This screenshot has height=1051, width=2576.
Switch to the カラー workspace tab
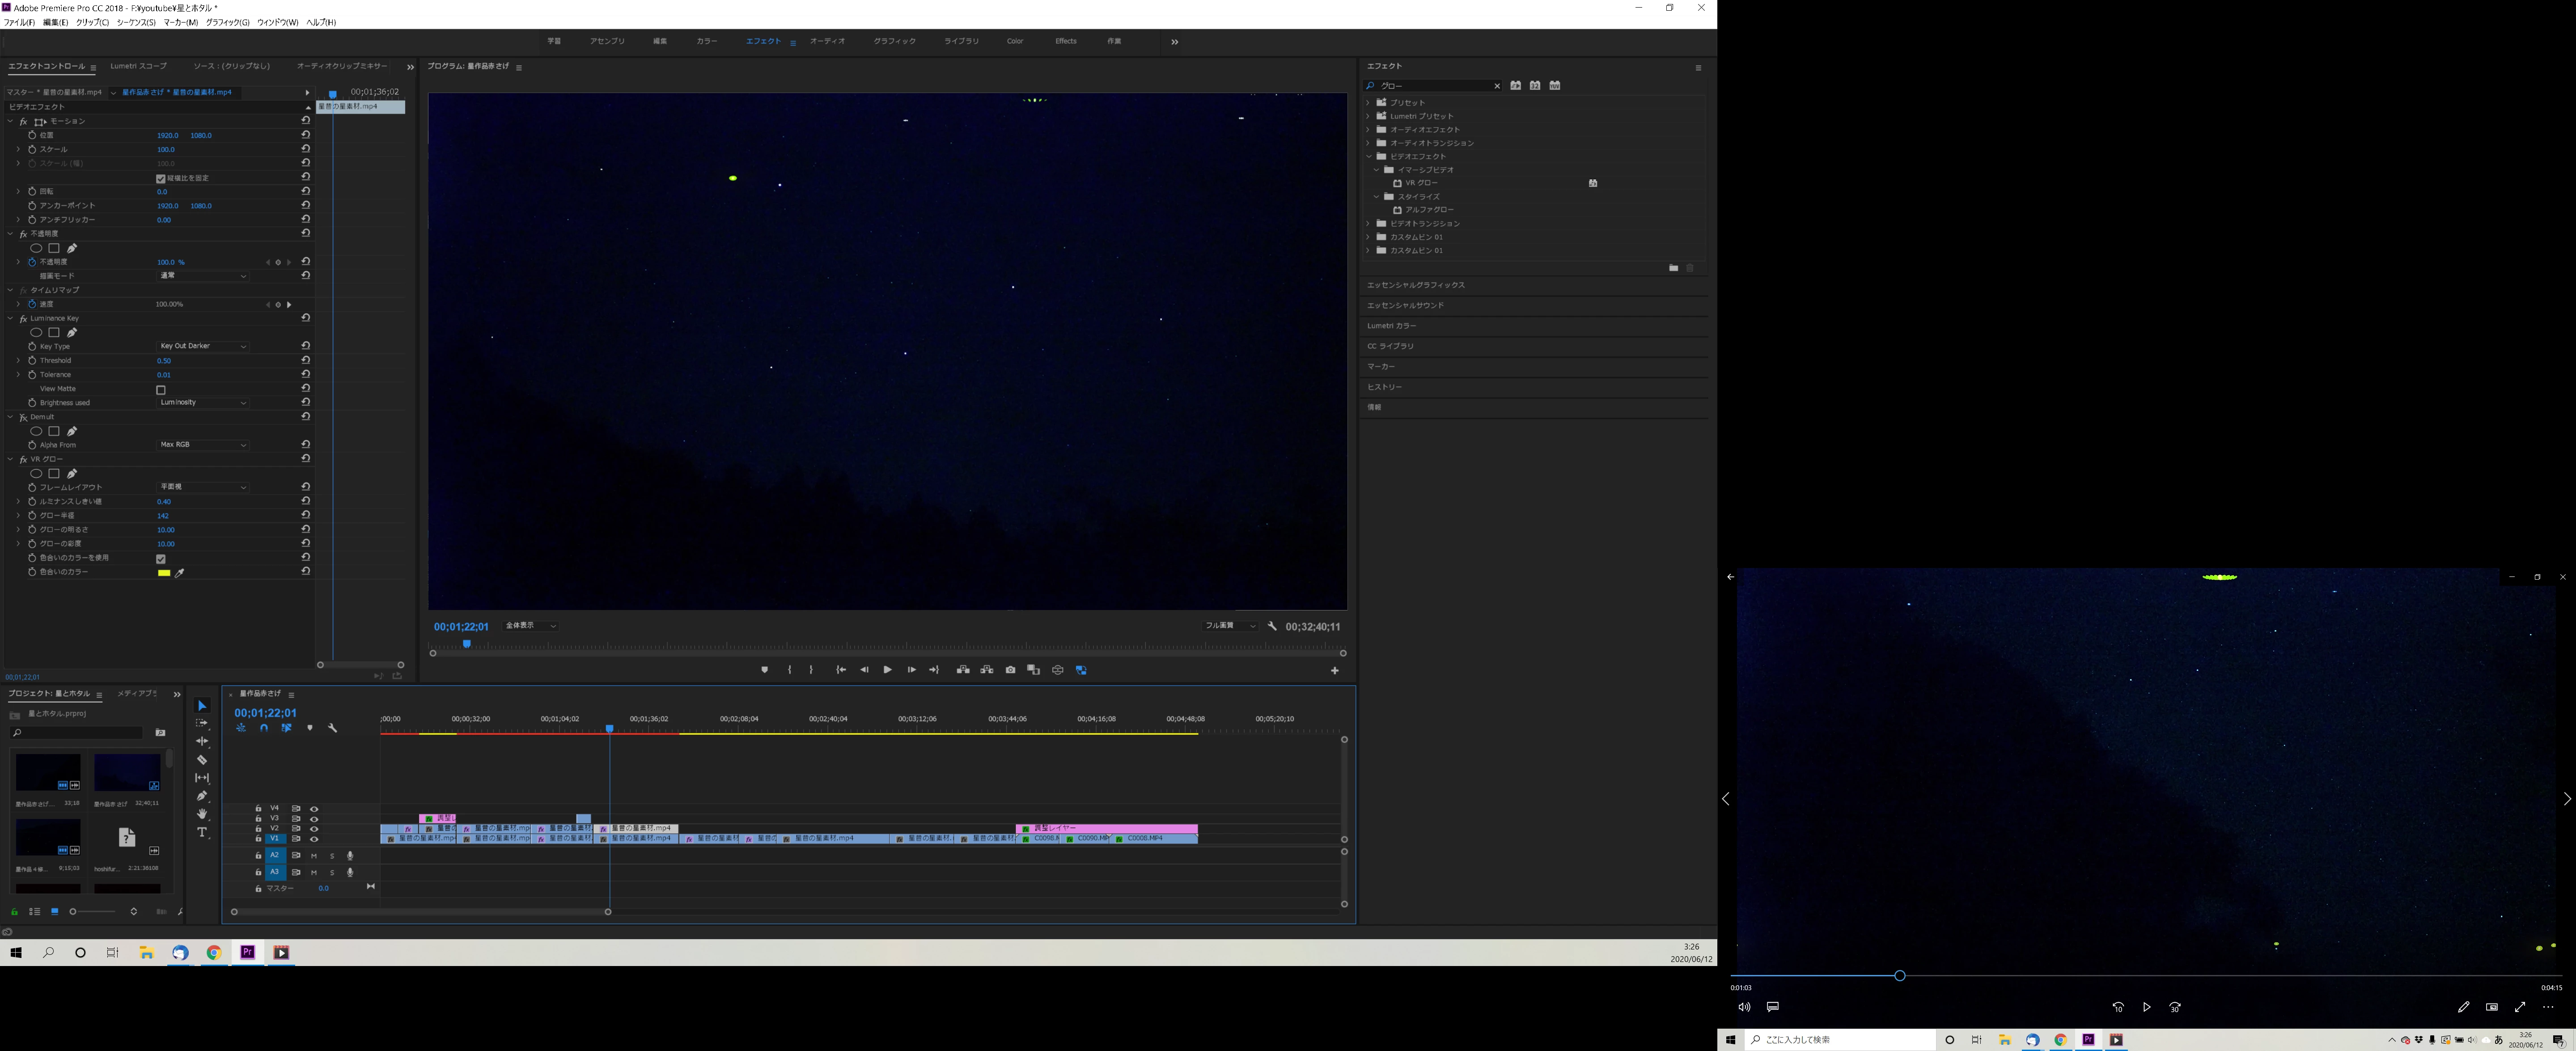[707, 41]
